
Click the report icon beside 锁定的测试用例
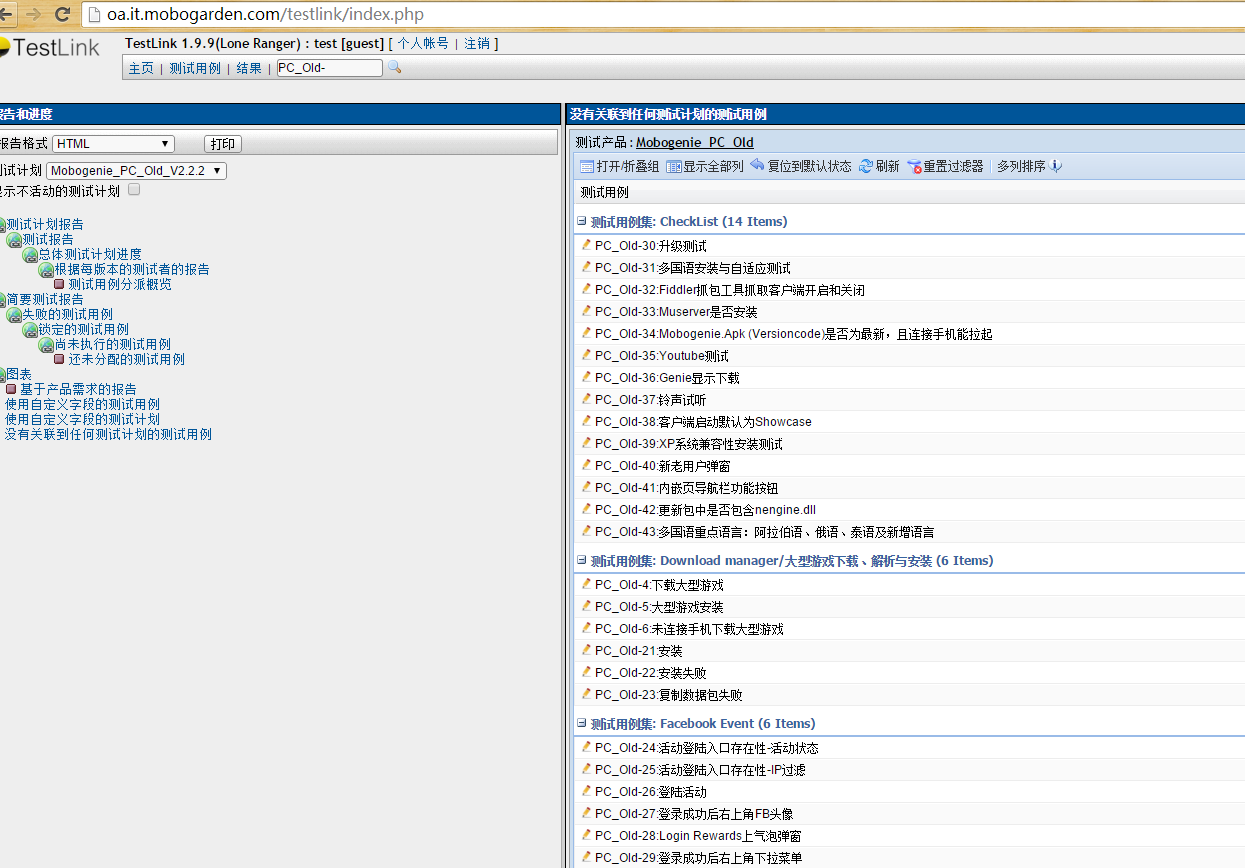click(x=30, y=330)
